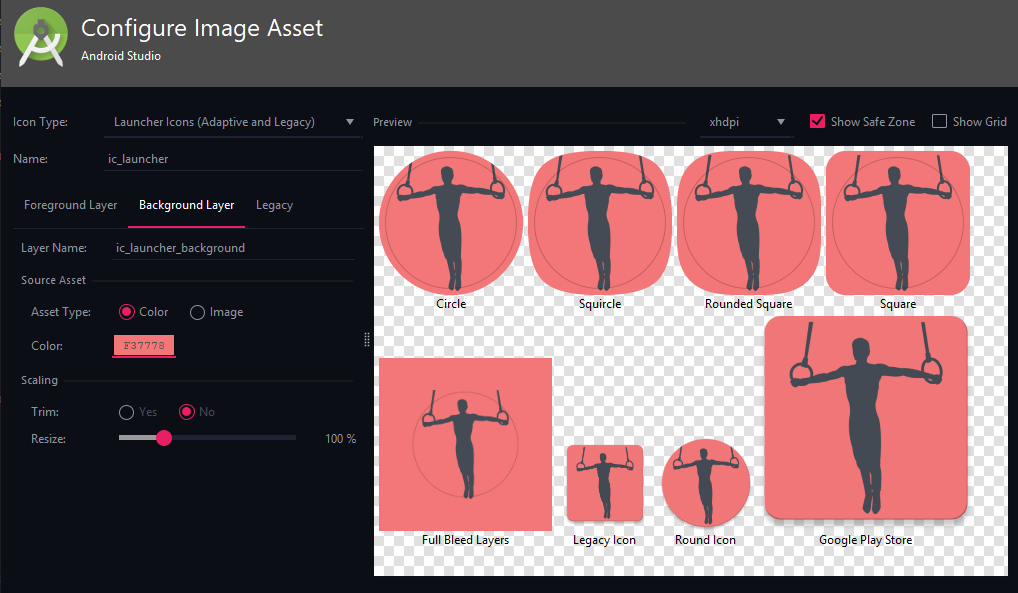Open the xhdpi density dropdown

pyautogui.click(x=747, y=122)
